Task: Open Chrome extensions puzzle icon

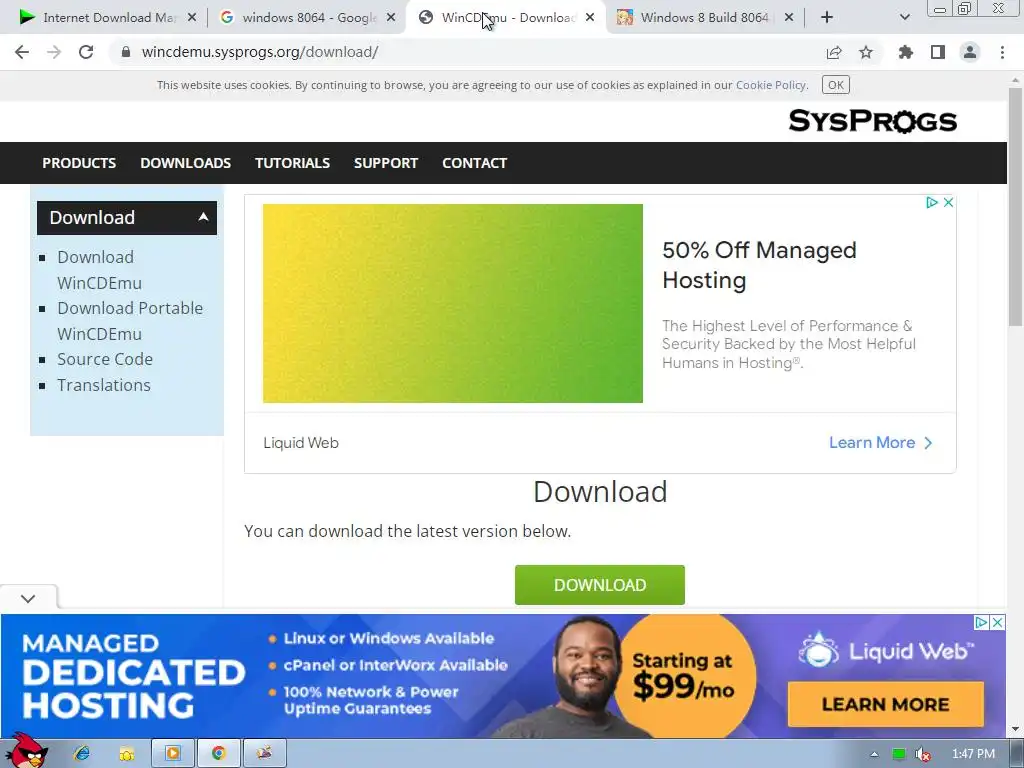Action: click(x=906, y=52)
